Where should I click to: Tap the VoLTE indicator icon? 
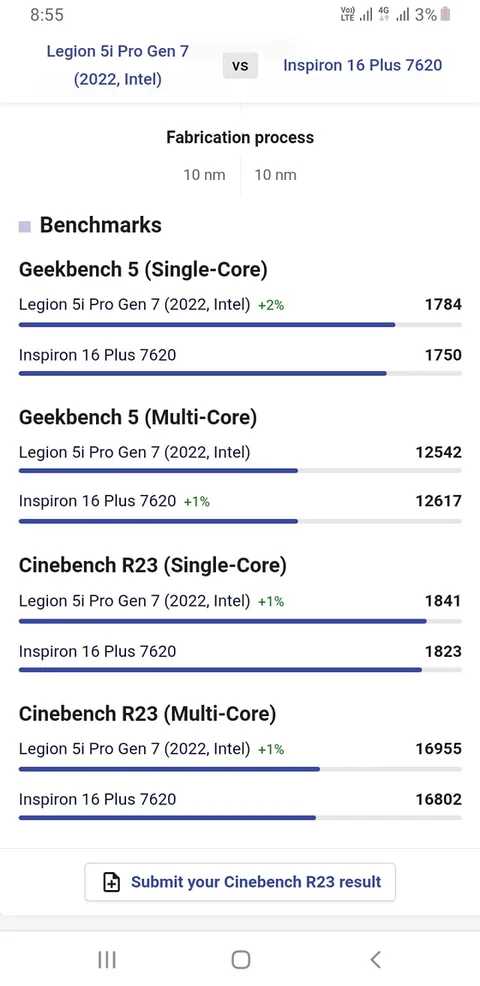(347, 14)
